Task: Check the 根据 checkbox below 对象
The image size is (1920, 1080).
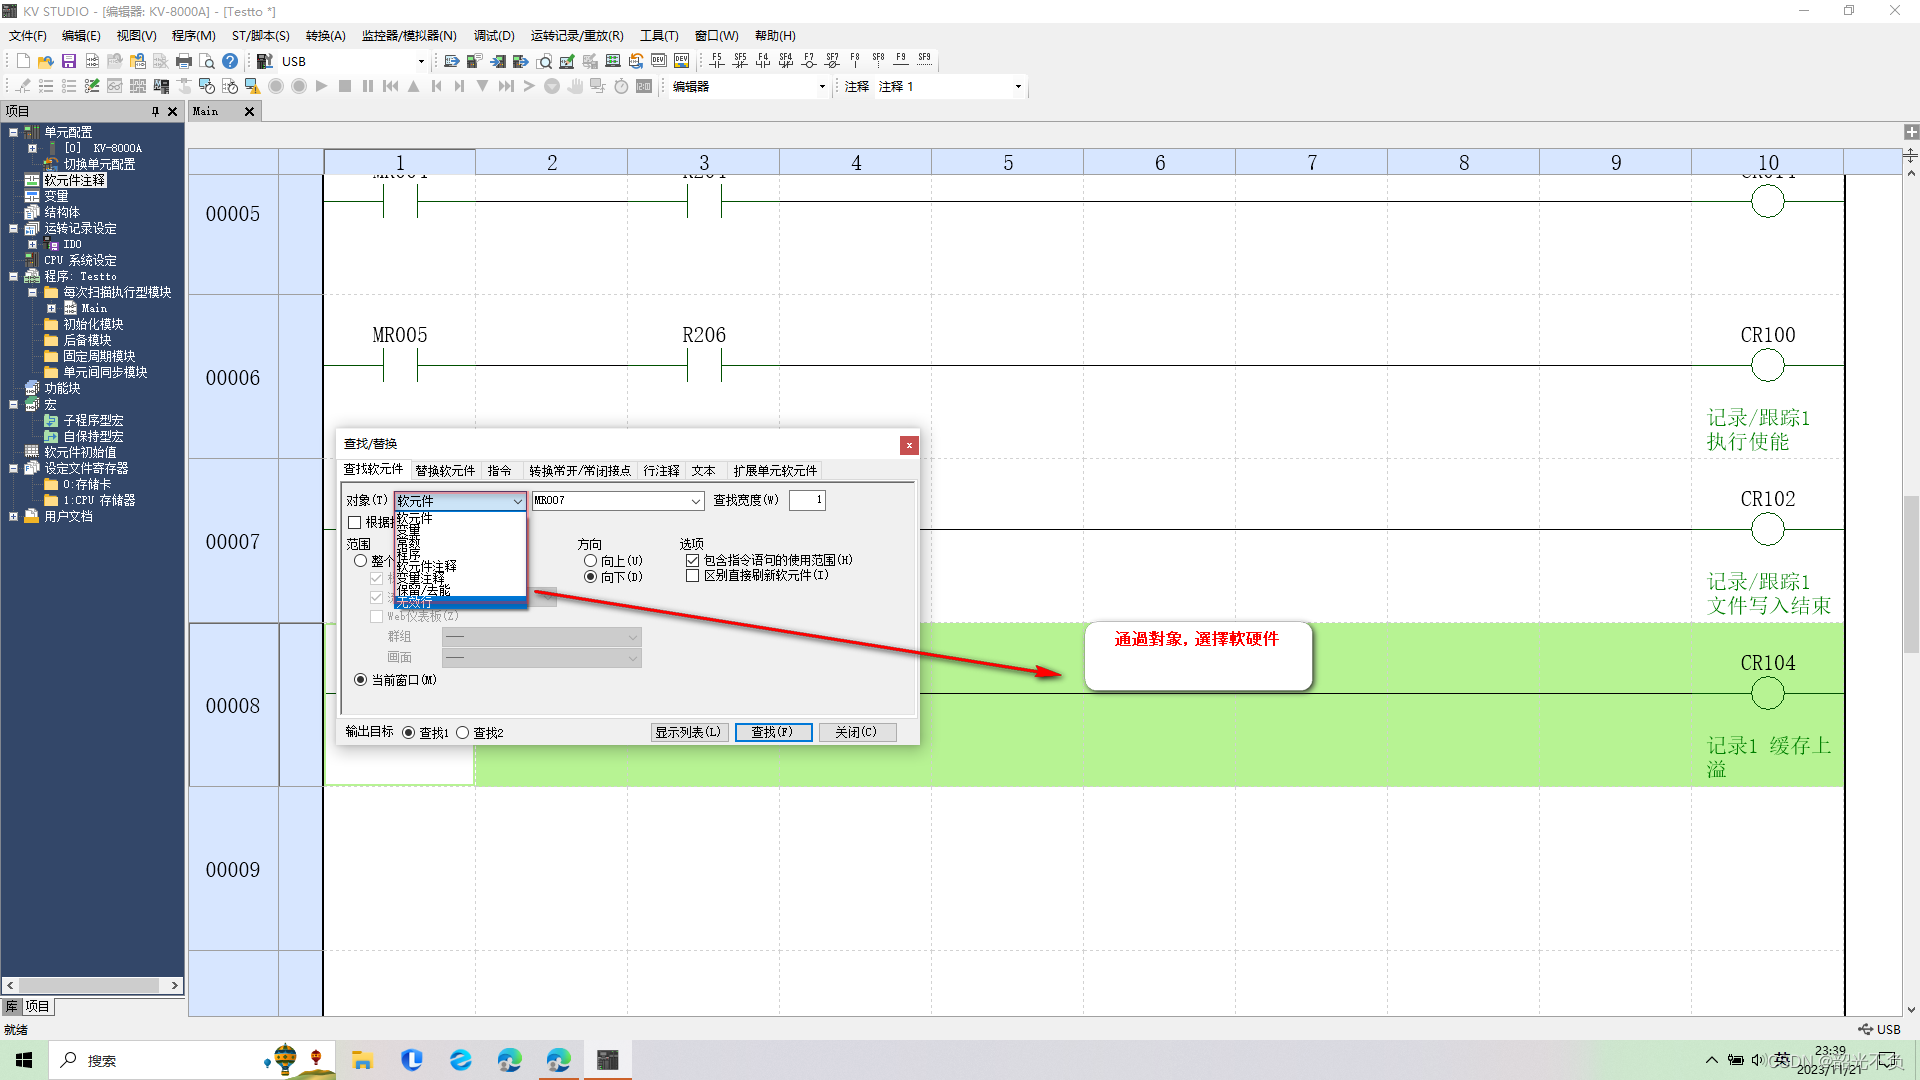Action: coord(354,522)
